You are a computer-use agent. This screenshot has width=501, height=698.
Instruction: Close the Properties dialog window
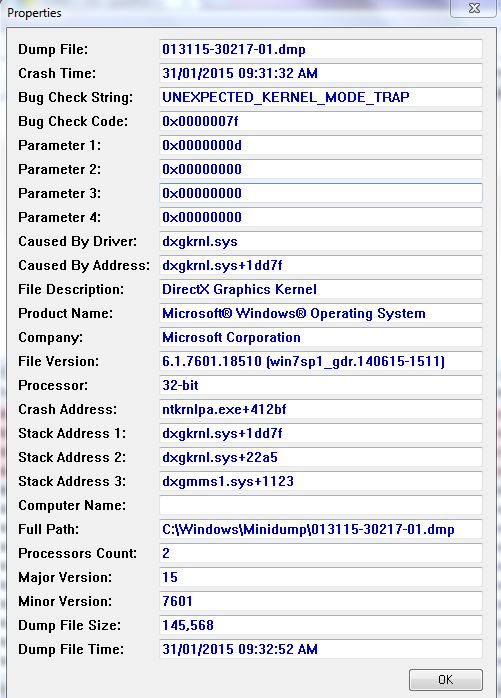pos(474,8)
